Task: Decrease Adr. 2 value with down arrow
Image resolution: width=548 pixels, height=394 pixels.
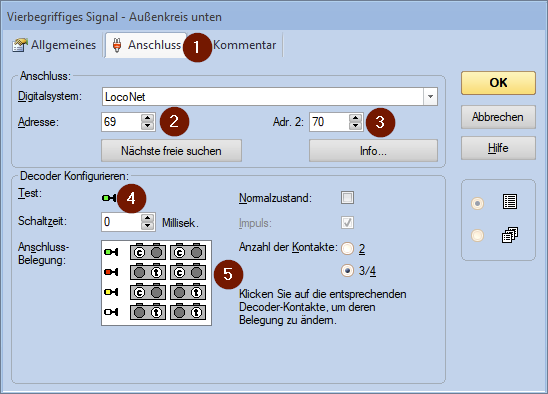Action: (355, 126)
